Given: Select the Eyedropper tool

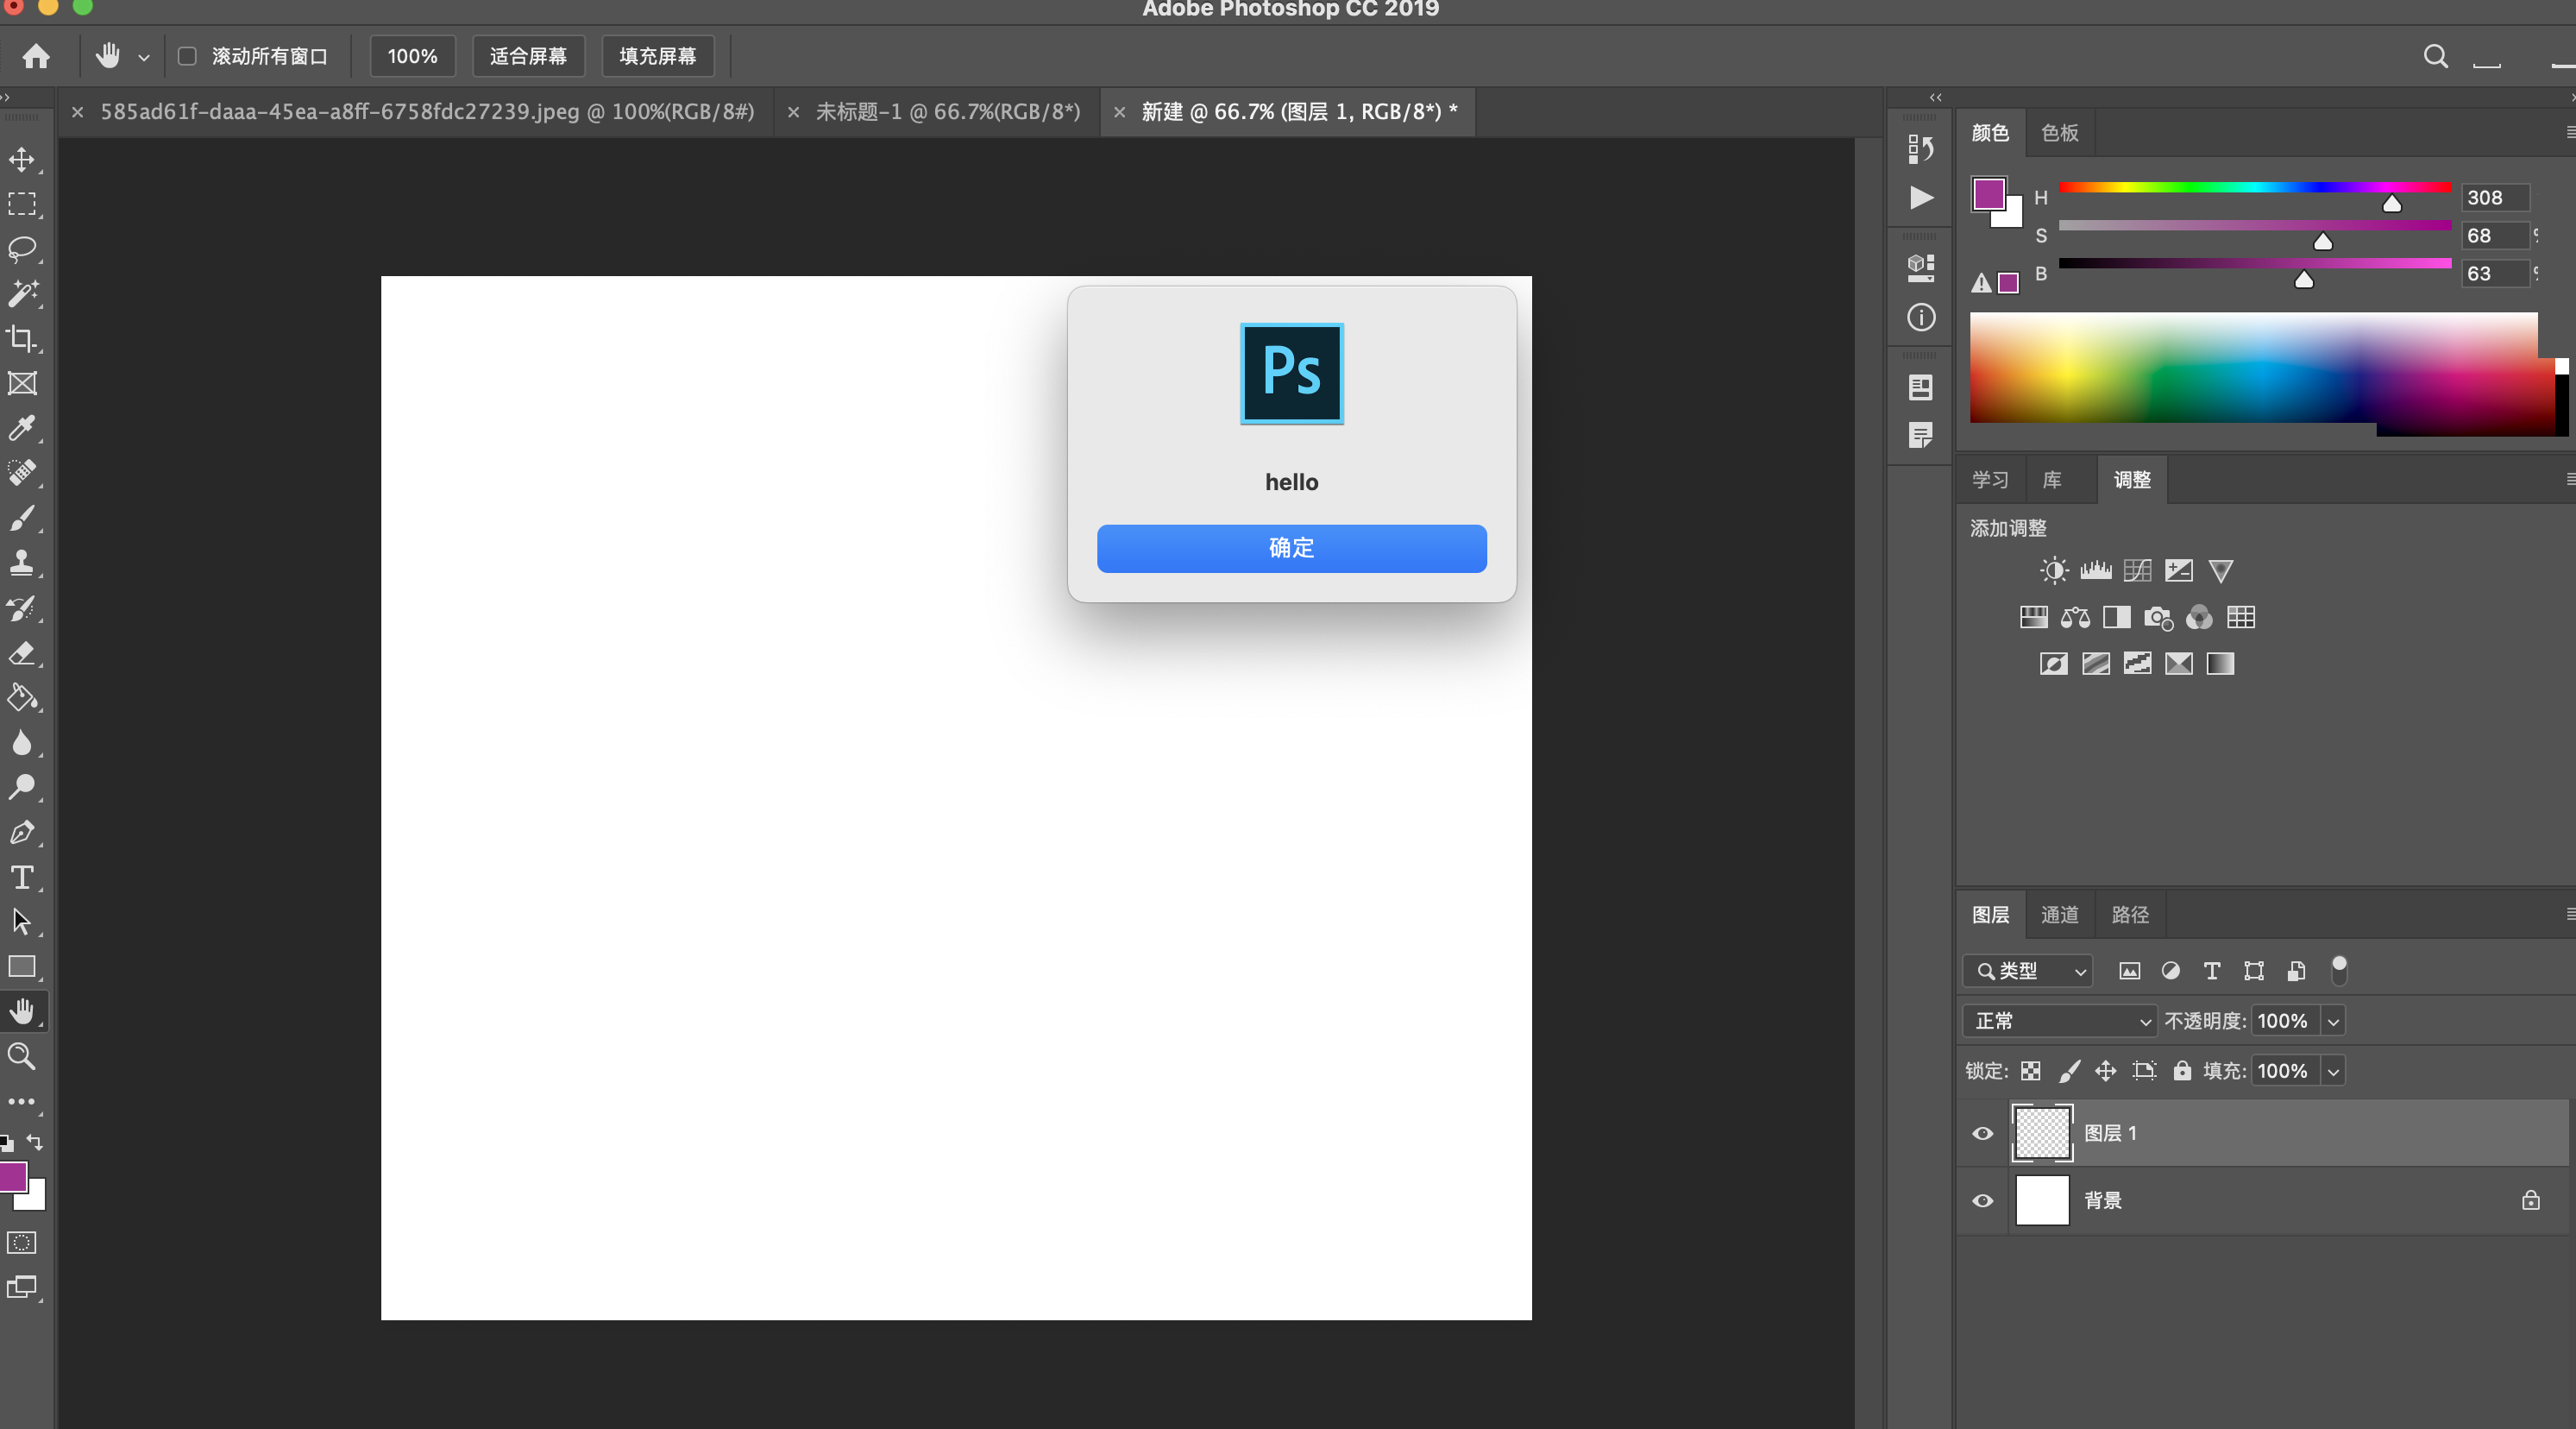Looking at the screenshot, I should click(22, 429).
